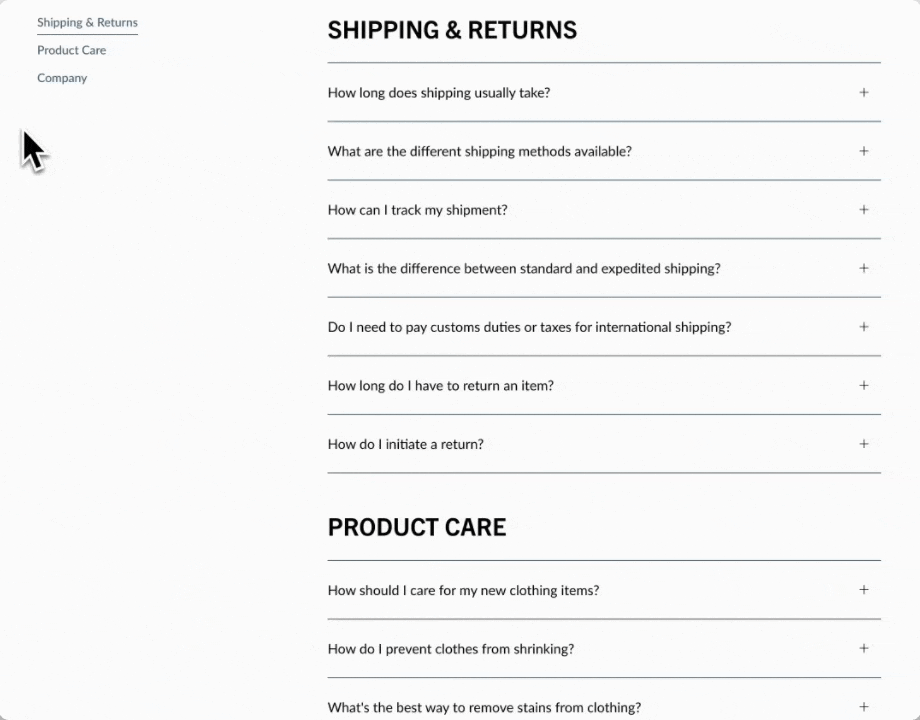
Task: Go to Company section in sidebar
Action: tap(62, 78)
